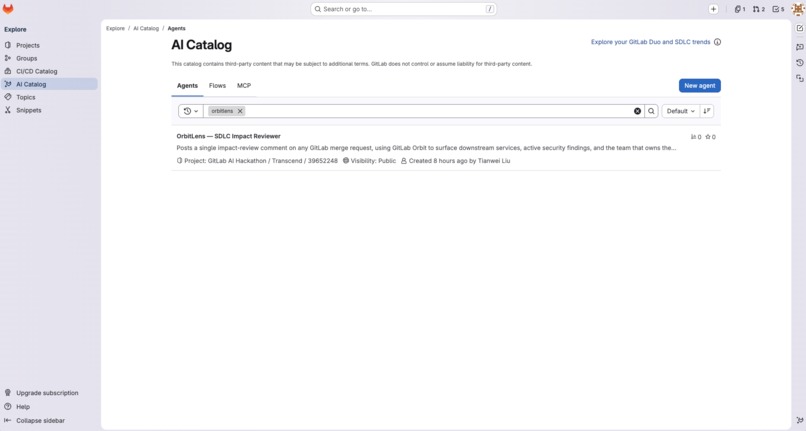The width and height of the screenshot is (806, 431).
Task: Click the info icon beside SDLC trends
Action: [717, 42]
